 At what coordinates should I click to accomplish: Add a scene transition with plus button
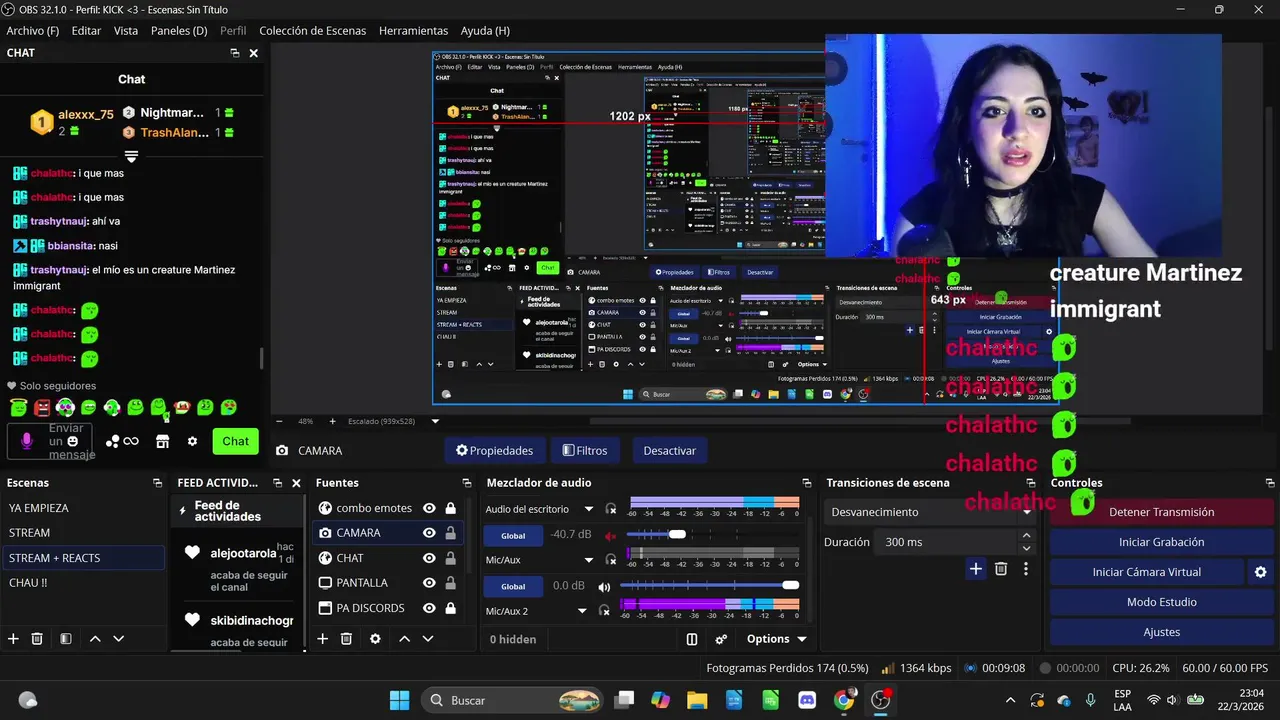pyautogui.click(x=976, y=569)
